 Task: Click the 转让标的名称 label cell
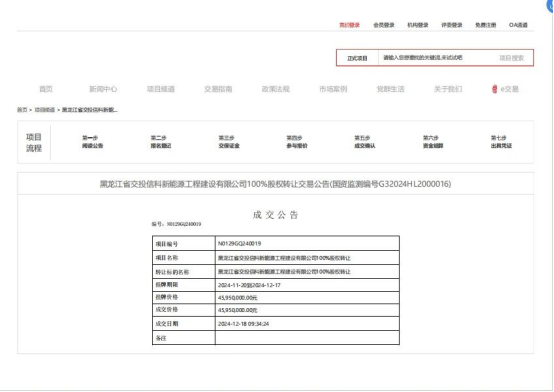coord(184,272)
